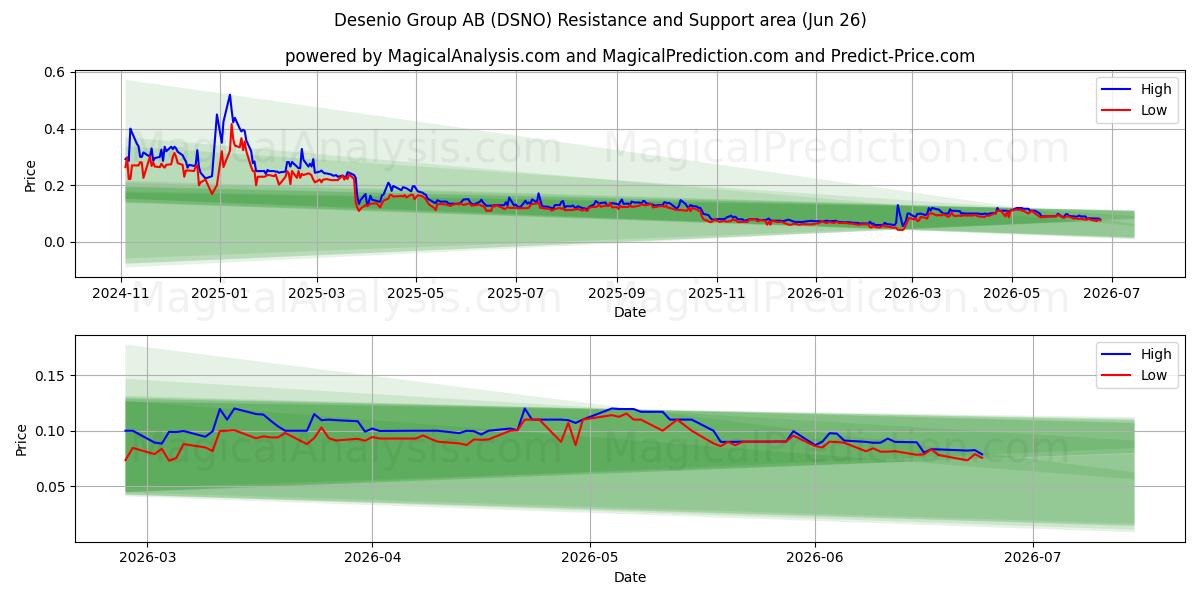
Task: Click the '2025-09' date tick on top chart
Action: [x=616, y=294]
